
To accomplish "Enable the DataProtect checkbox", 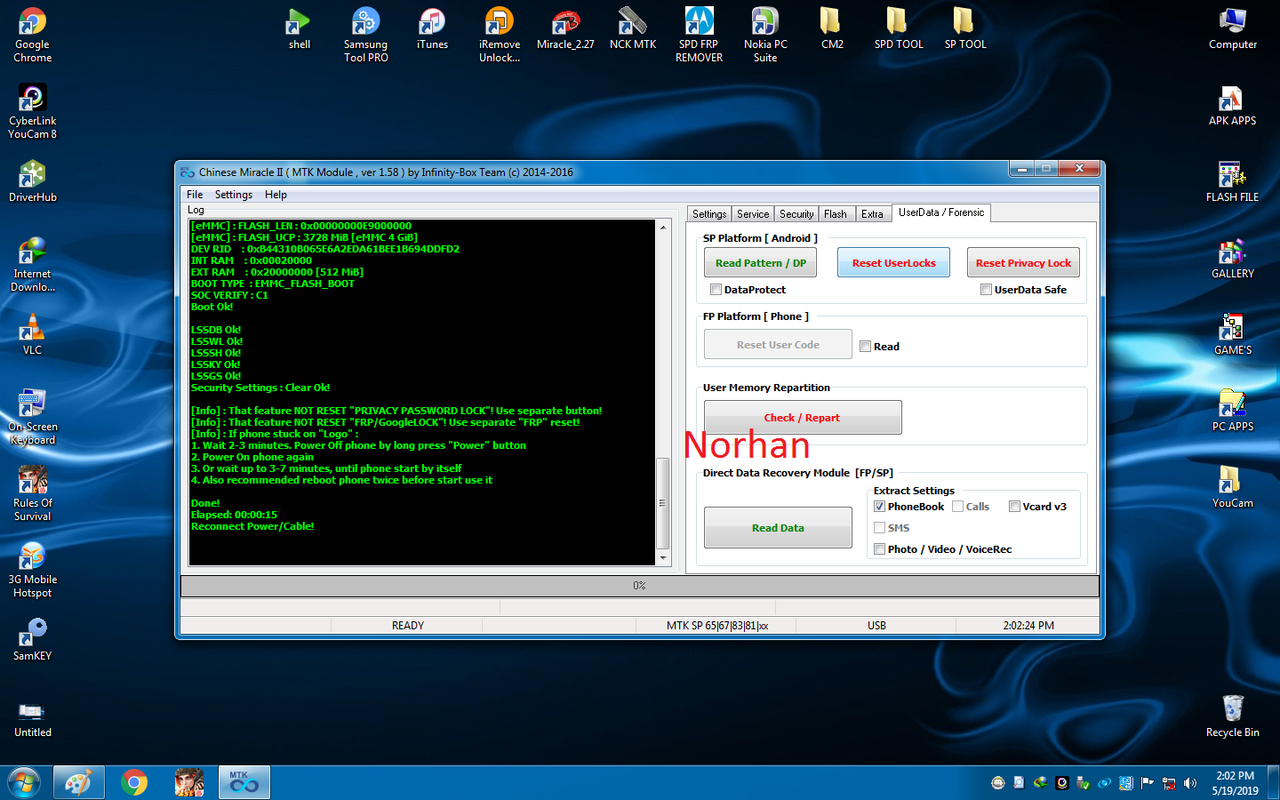I will click(x=715, y=290).
